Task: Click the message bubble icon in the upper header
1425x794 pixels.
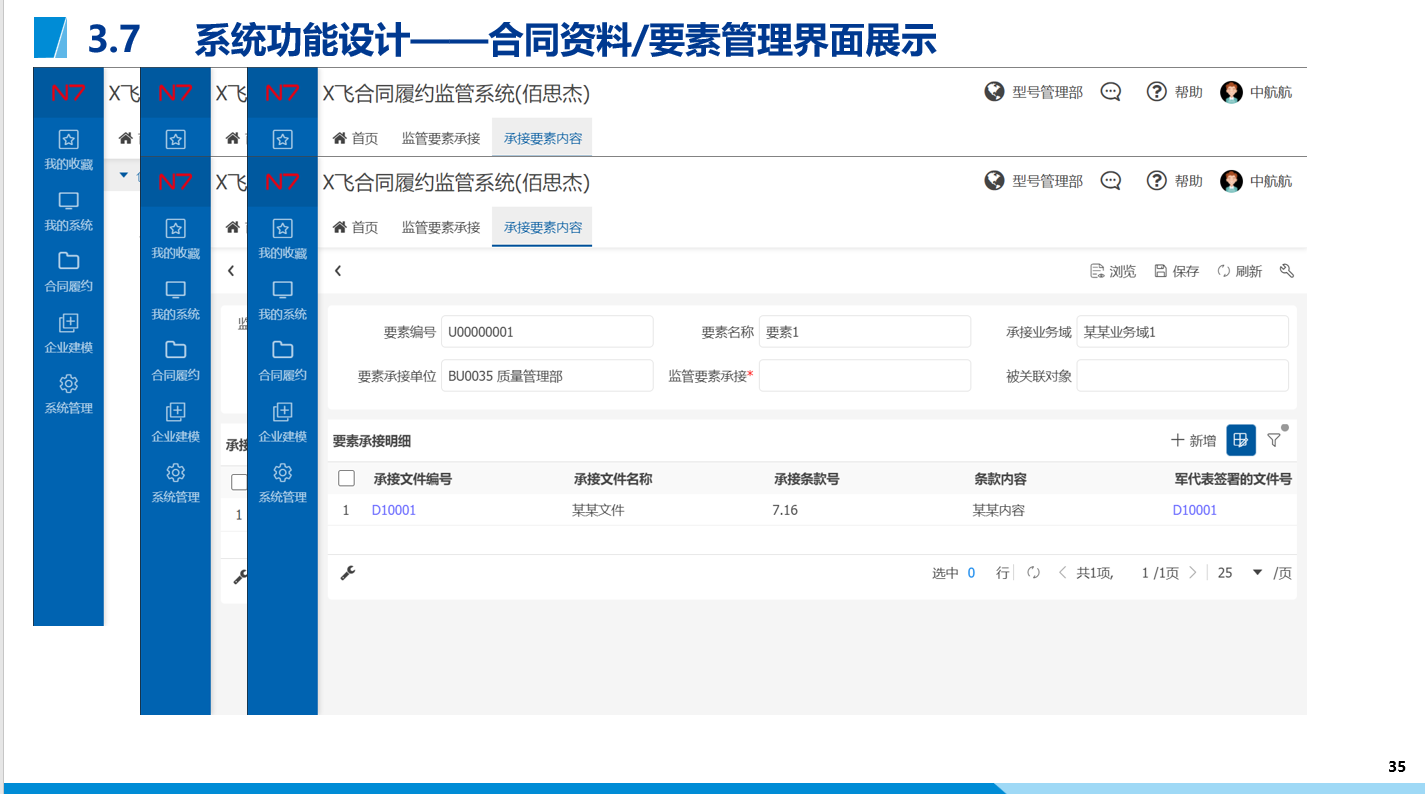Action: coord(1110,92)
